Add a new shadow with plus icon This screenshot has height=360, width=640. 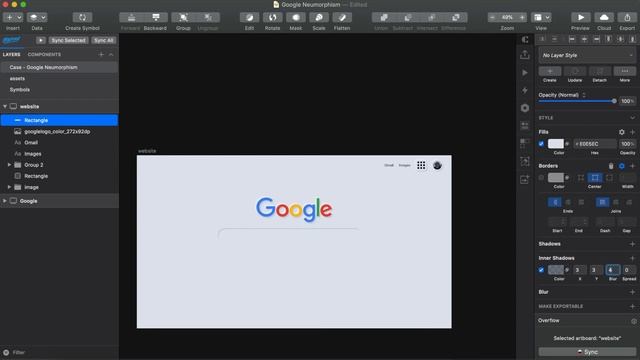pos(632,244)
